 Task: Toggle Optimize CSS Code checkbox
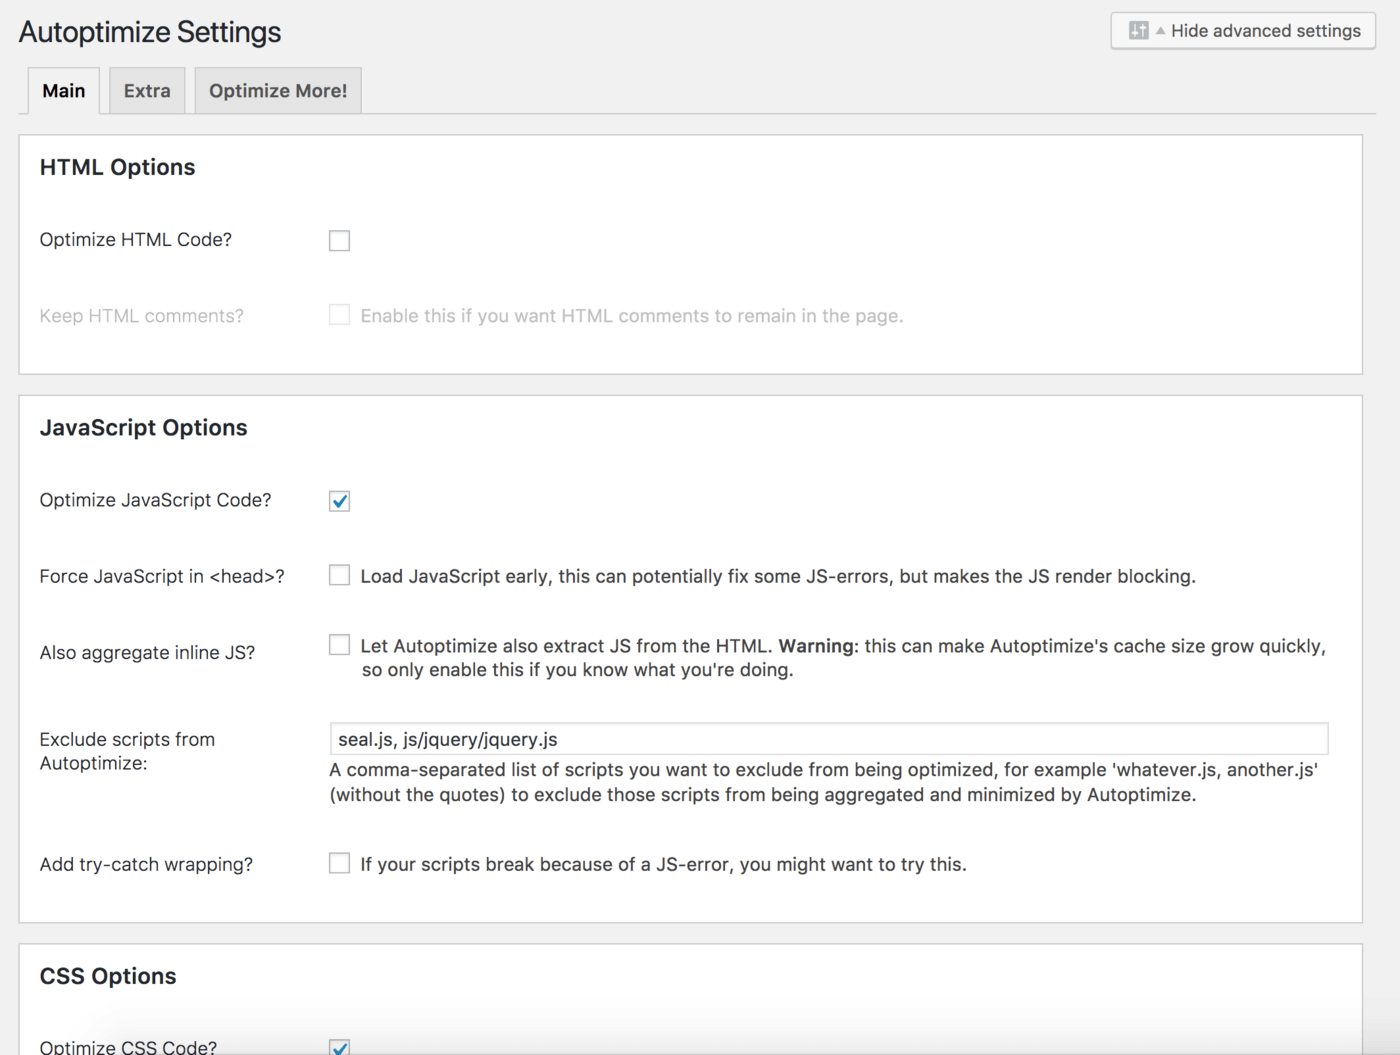point(340,1047)
